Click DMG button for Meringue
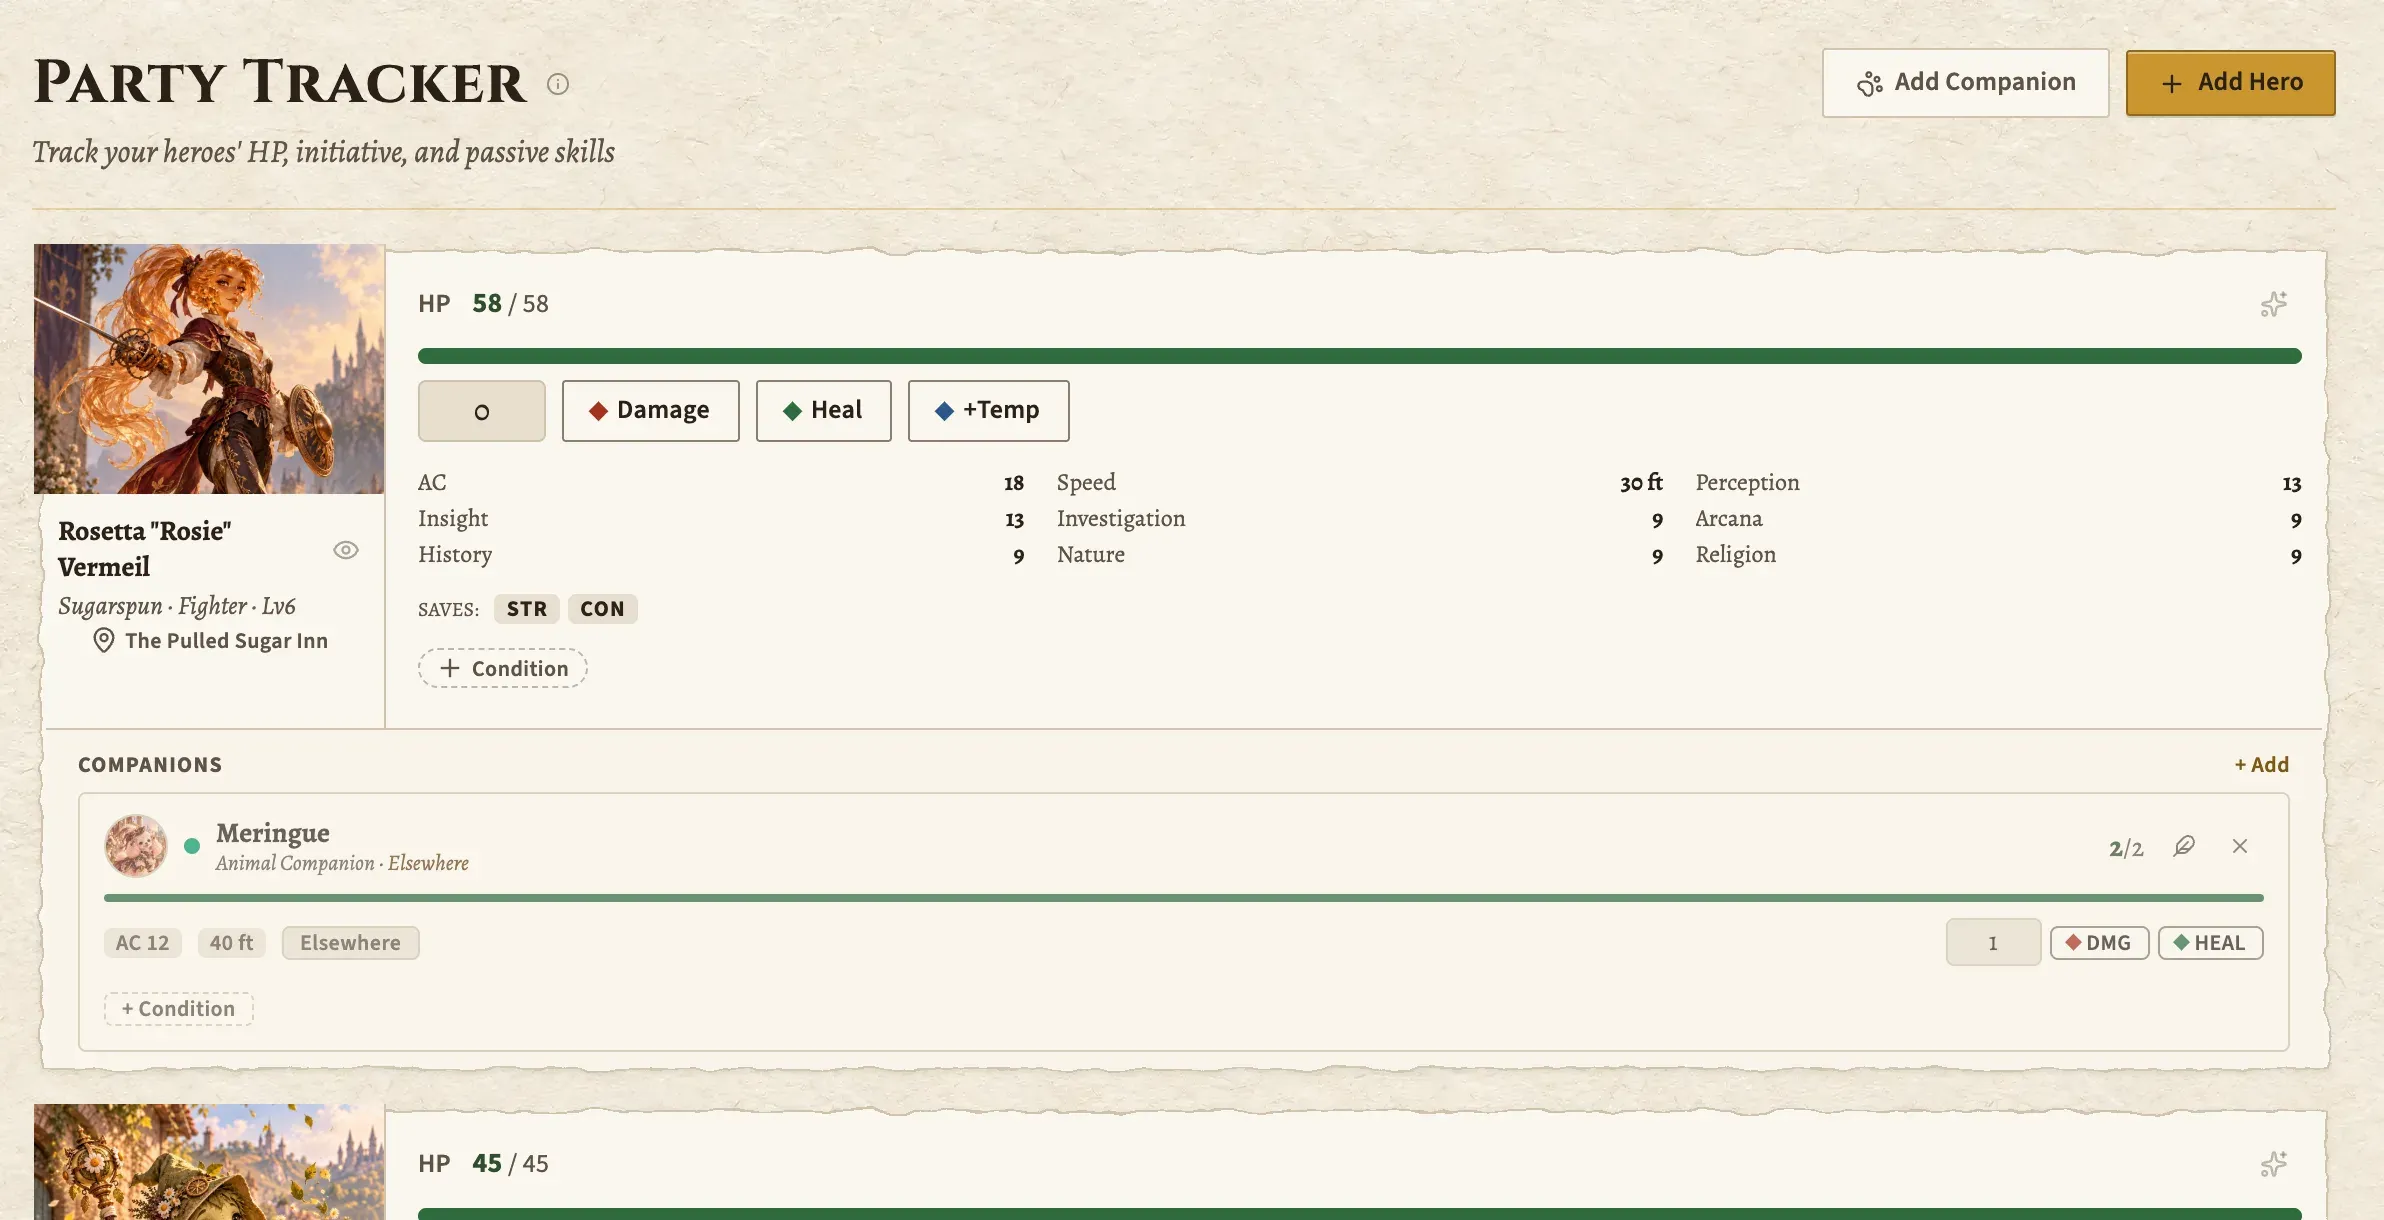 tap(2099, 943)
